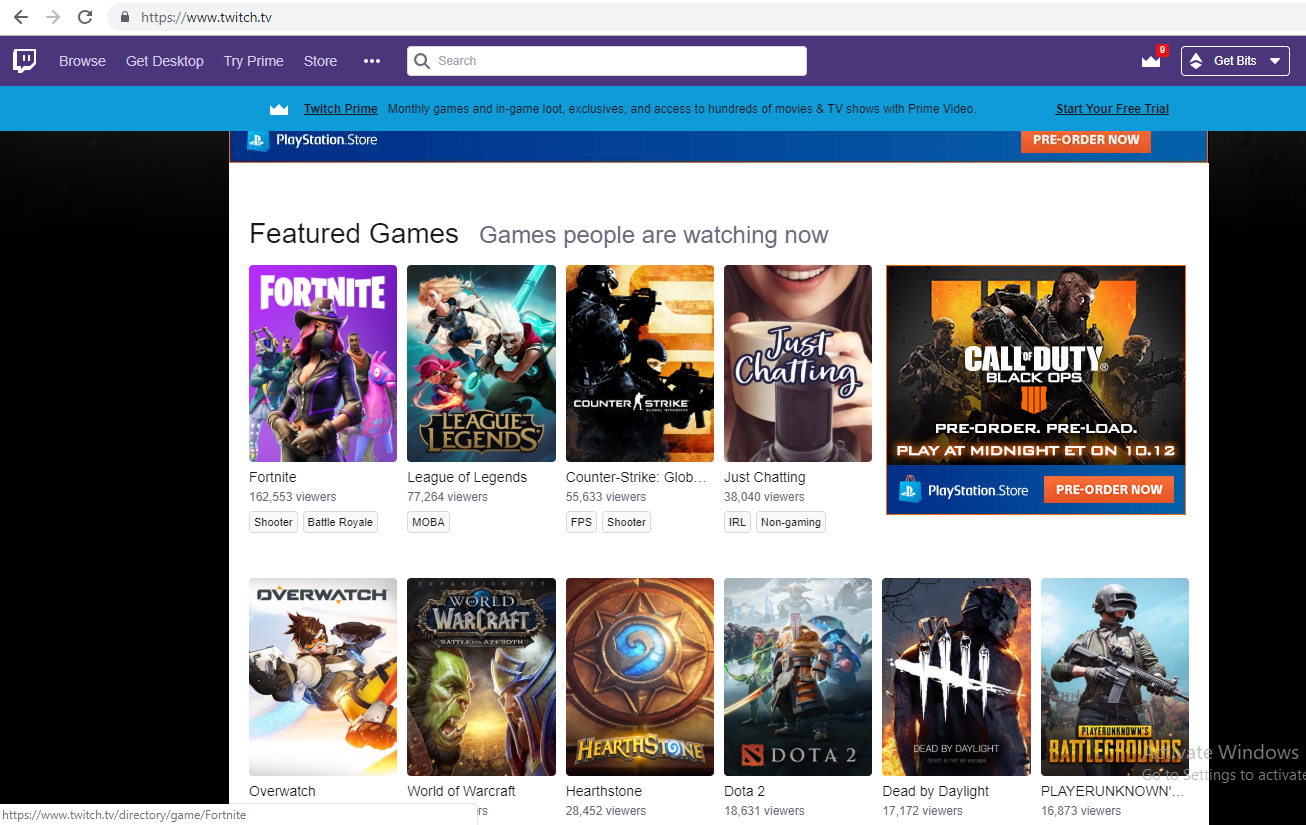Click the crown icon in Prime banner

tap(279, 109)
